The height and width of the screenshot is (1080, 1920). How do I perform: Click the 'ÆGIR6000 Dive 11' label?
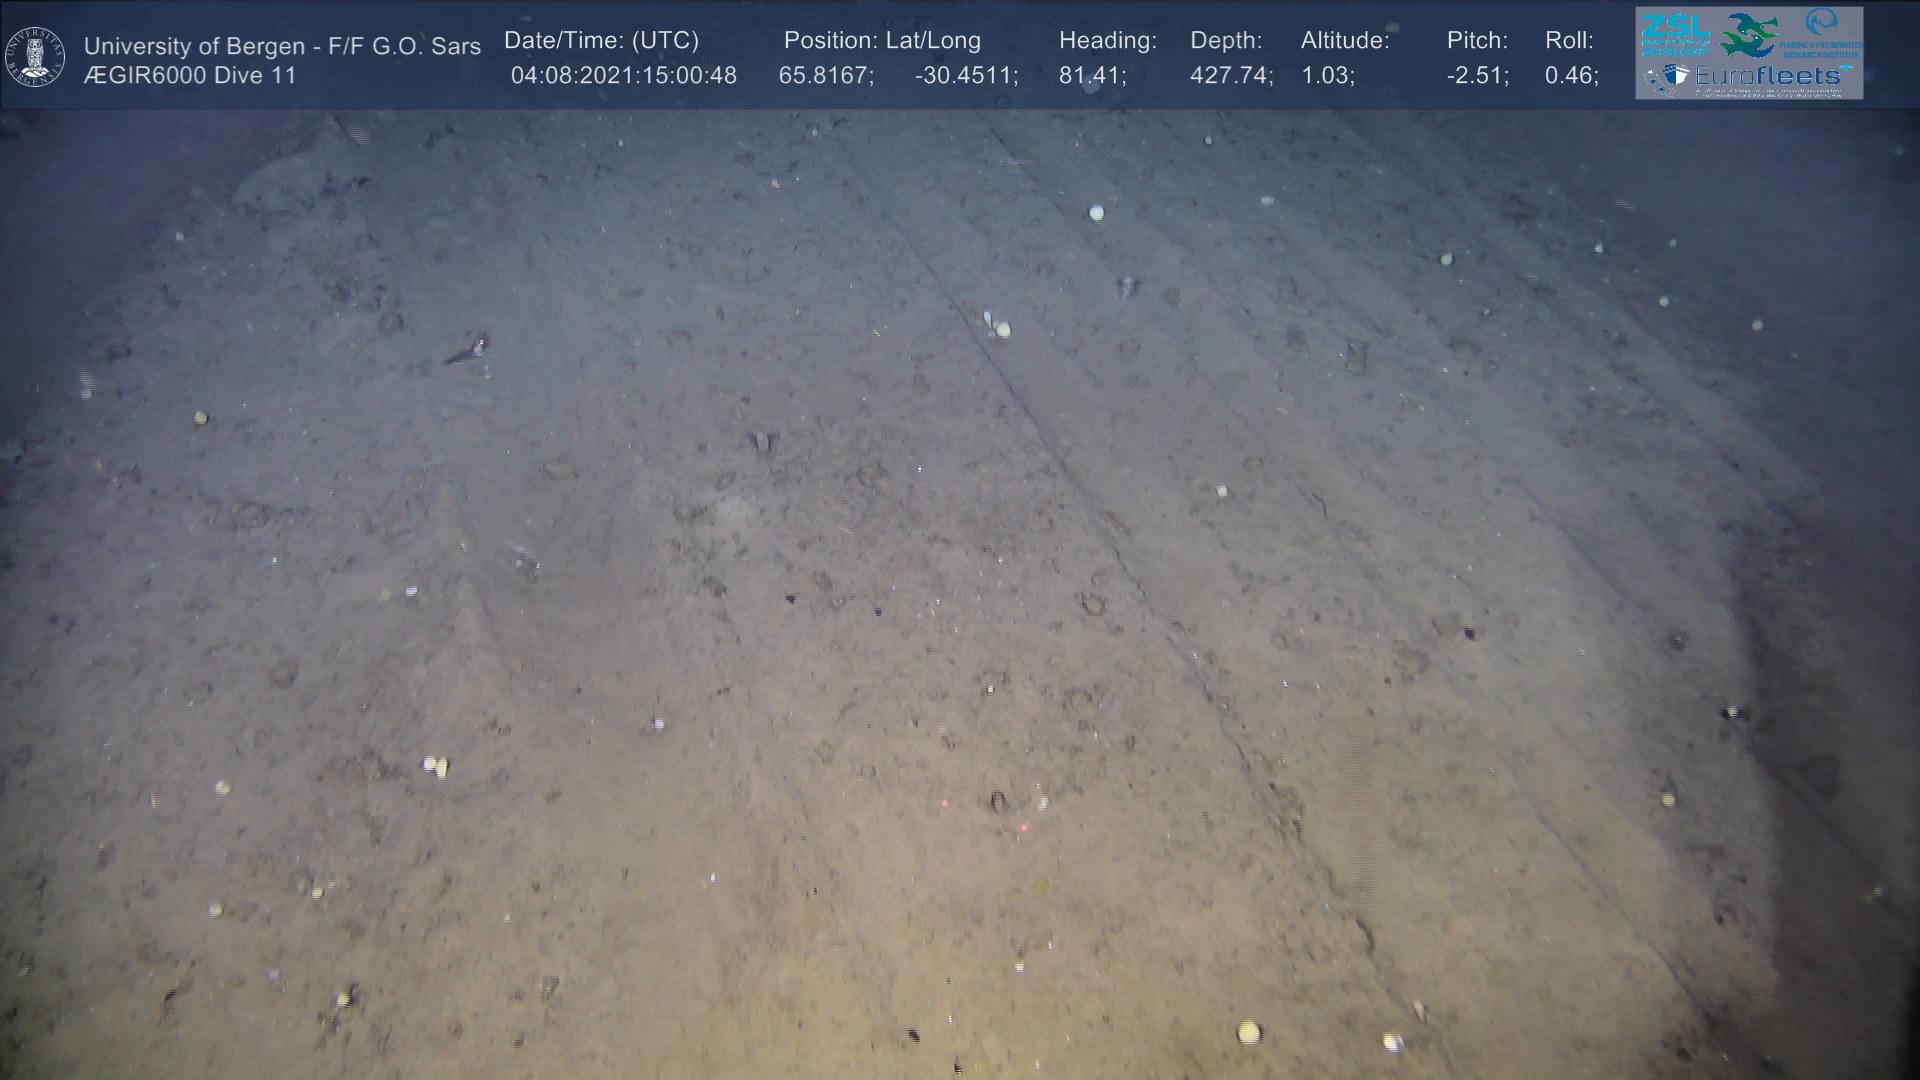click(190, 75)
